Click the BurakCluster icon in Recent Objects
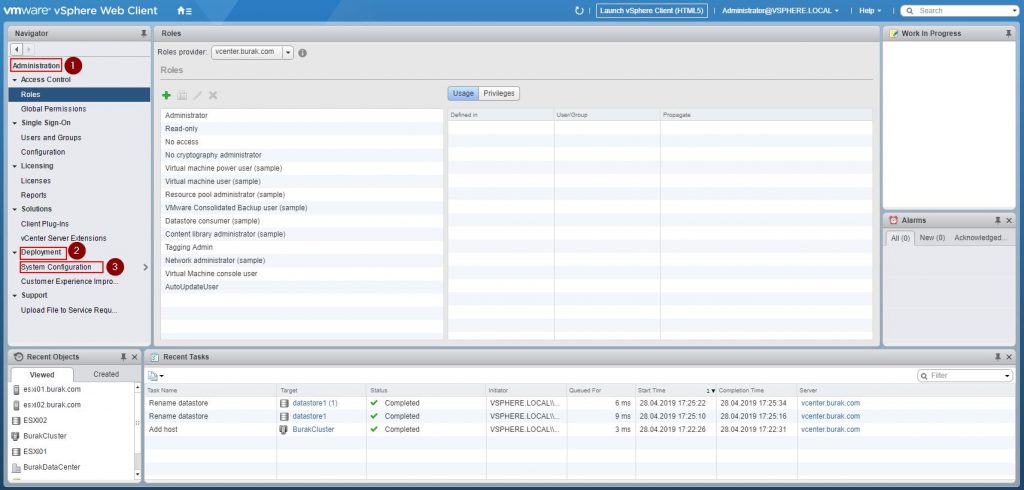Image resolution: width=1024 pixels, height=490 pixels. [16, 436]
